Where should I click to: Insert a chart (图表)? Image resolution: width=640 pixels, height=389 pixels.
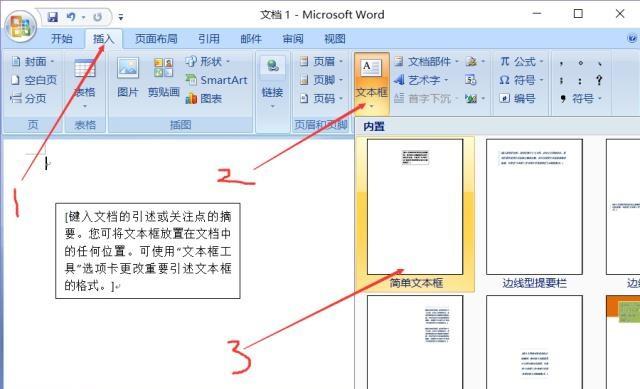point(204,98)
